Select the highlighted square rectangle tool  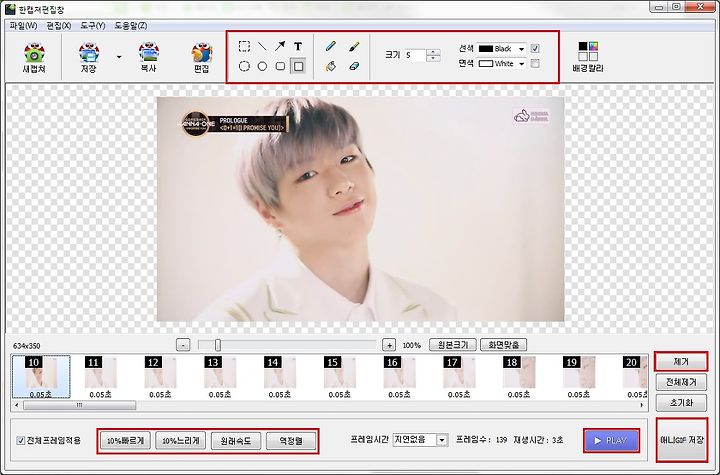tap(298, 66)
